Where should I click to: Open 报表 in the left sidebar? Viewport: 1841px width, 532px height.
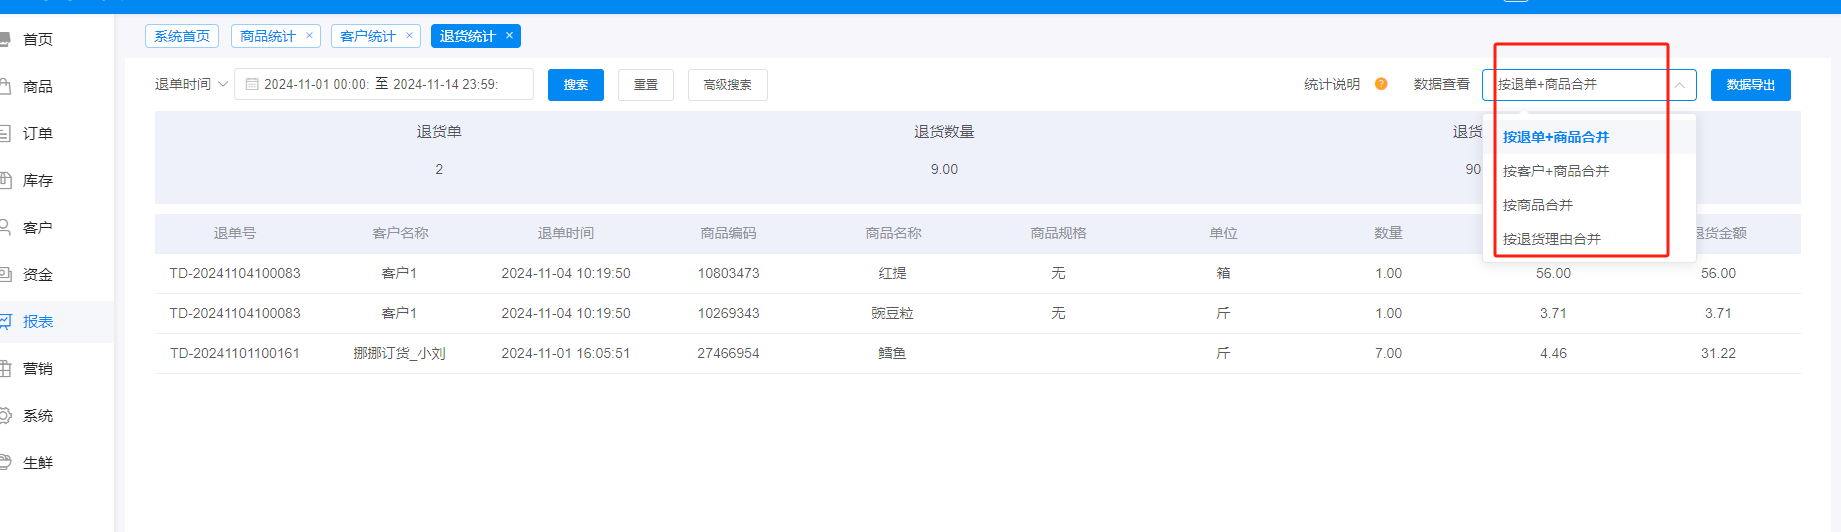(38, 322)
